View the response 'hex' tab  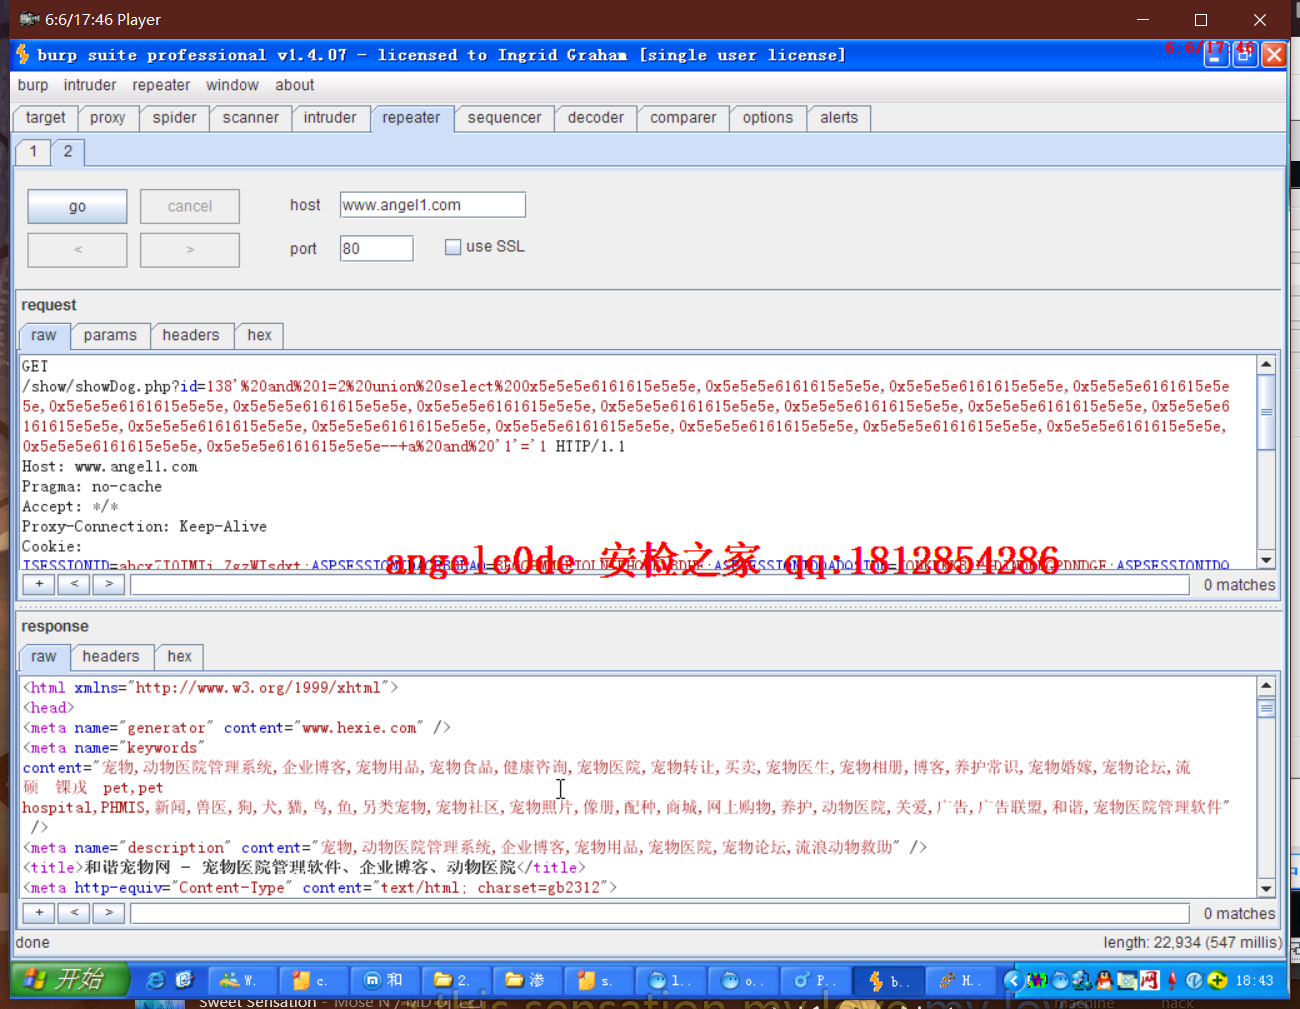[179, 657]
